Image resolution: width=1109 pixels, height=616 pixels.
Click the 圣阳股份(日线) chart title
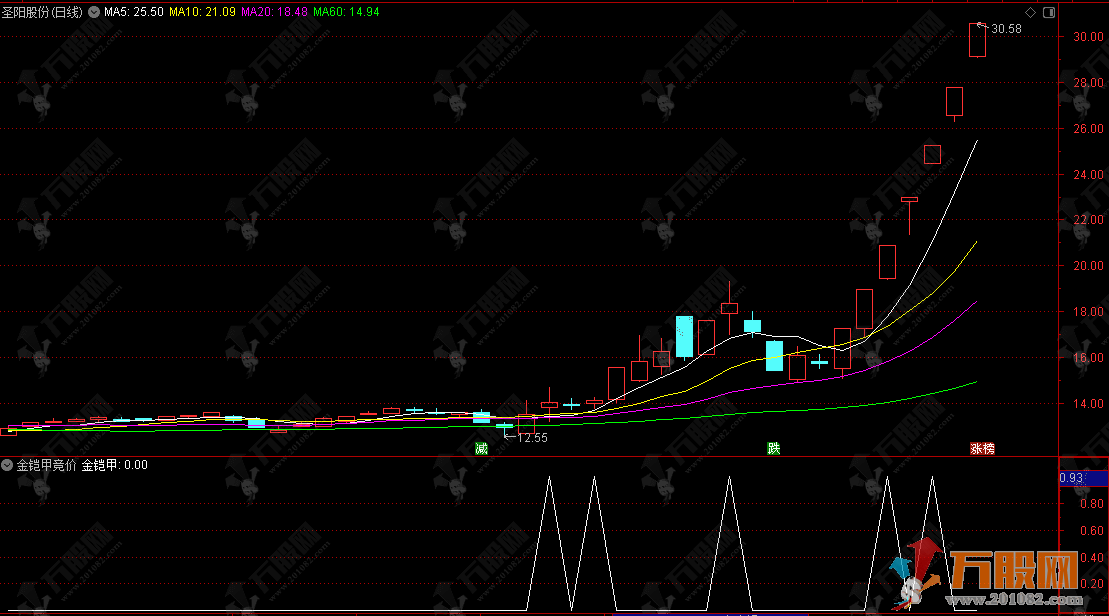click(43, 13)
